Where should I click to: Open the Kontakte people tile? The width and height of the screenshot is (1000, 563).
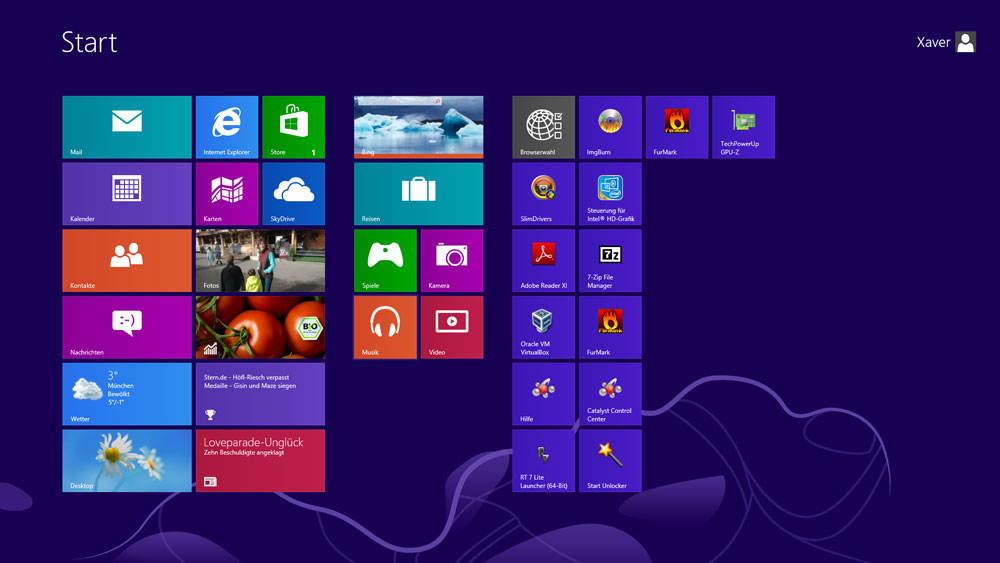[126, 260]
